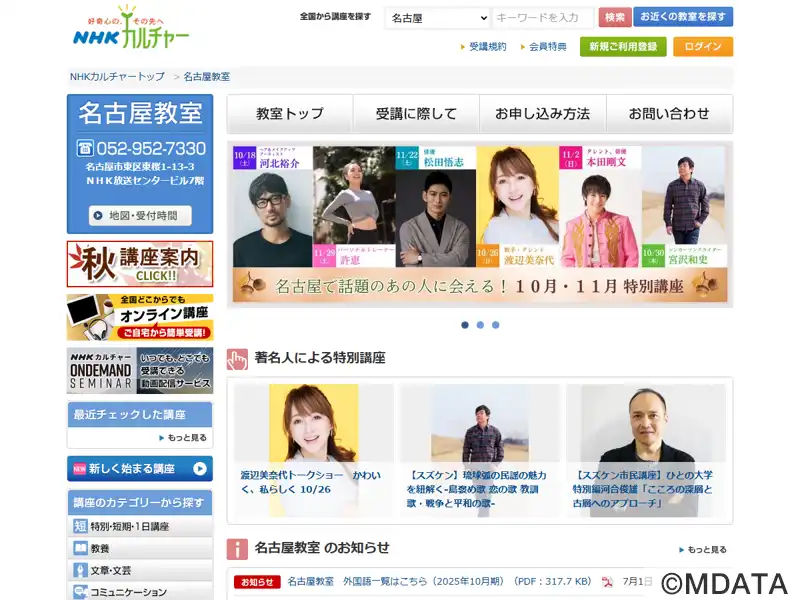This screenshot has height=600, width=800.
Task: Select the second carousel dot
Action: click(x=480, y=325)
